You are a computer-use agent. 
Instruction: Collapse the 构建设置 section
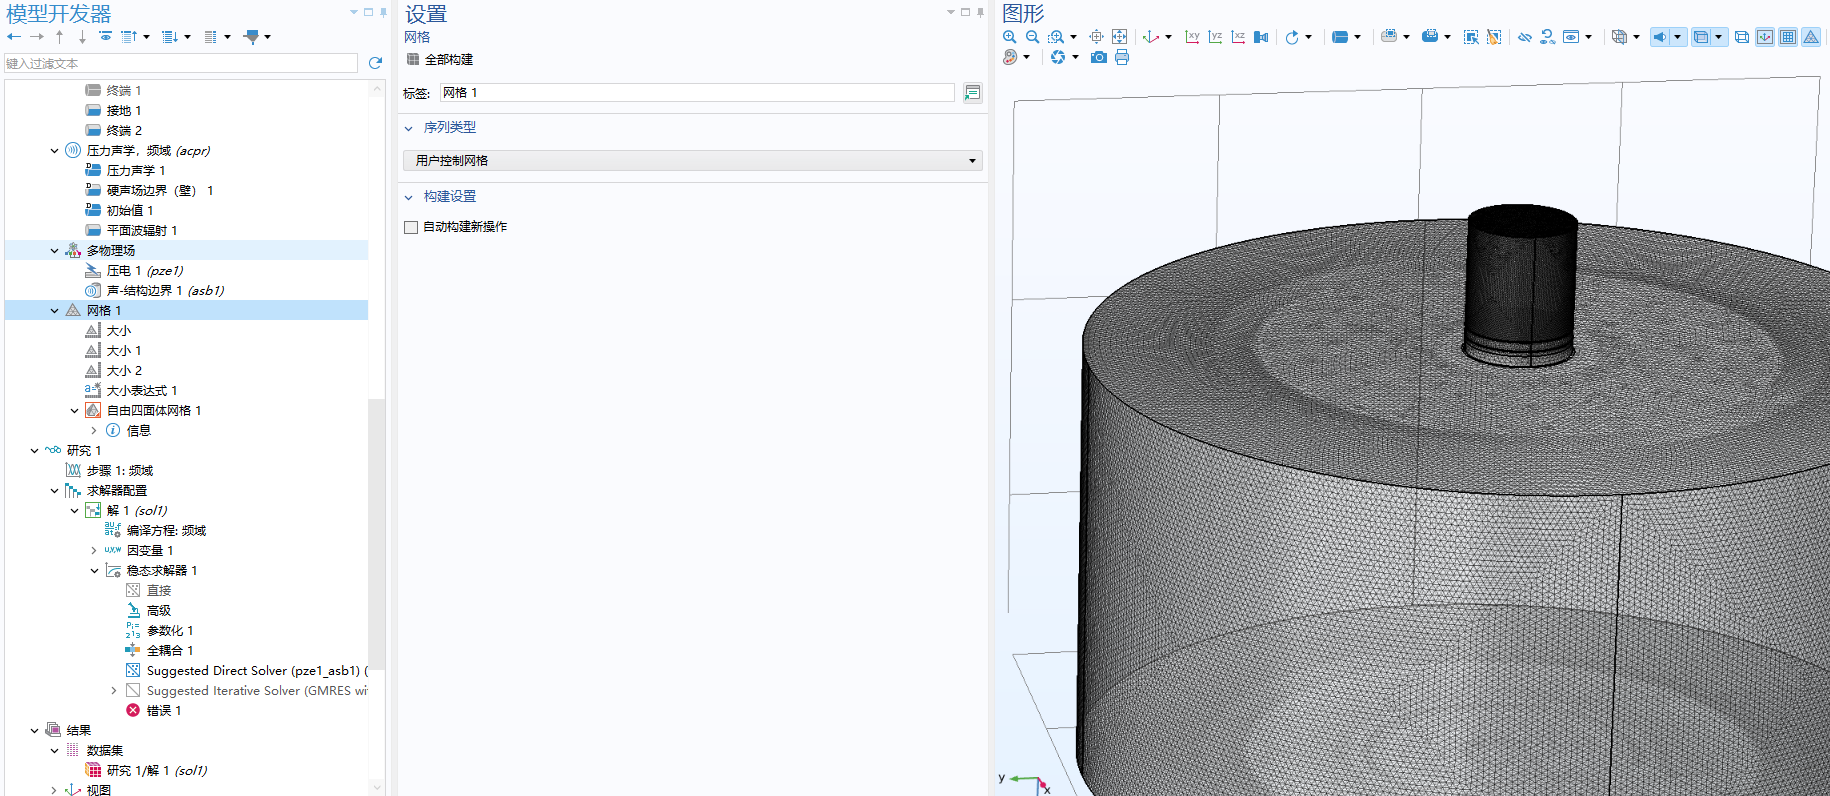pyautogui.click(x=409, y=197)
